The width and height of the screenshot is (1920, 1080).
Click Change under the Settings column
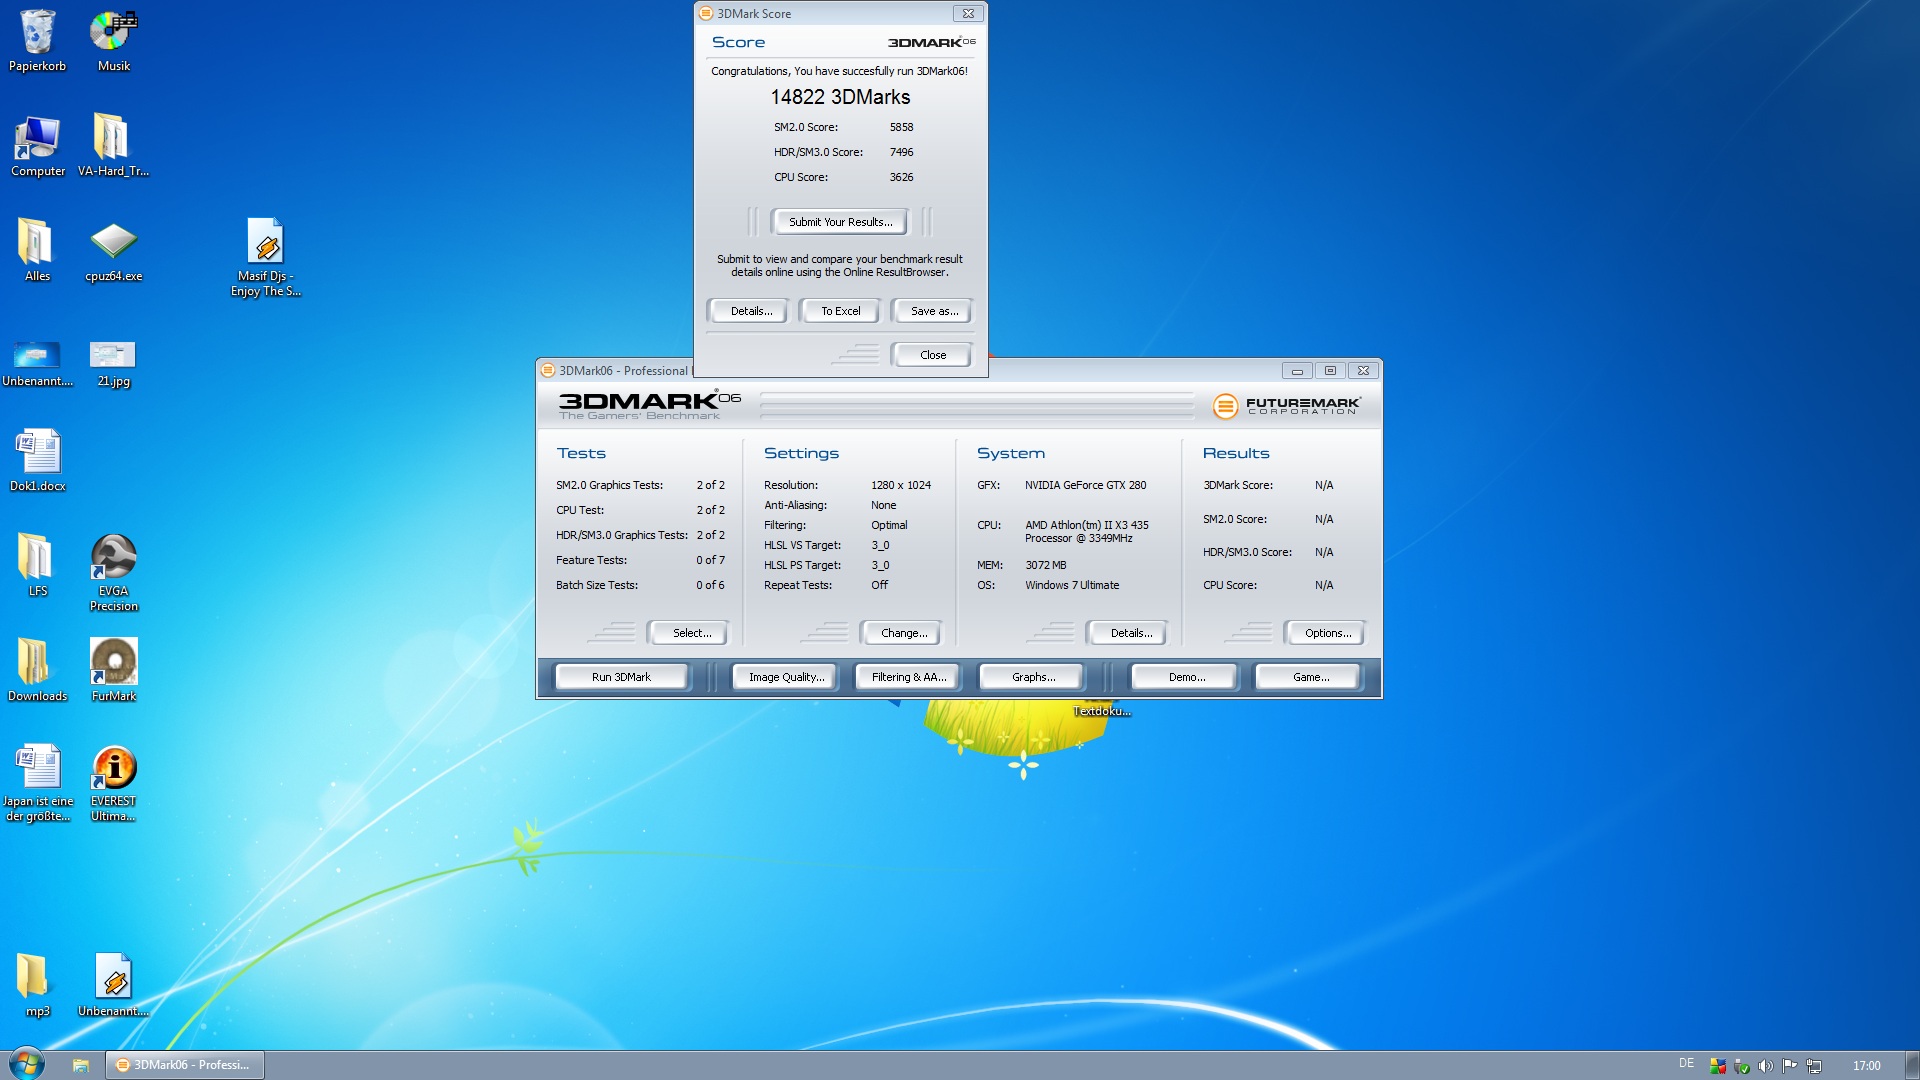[904, 633]
